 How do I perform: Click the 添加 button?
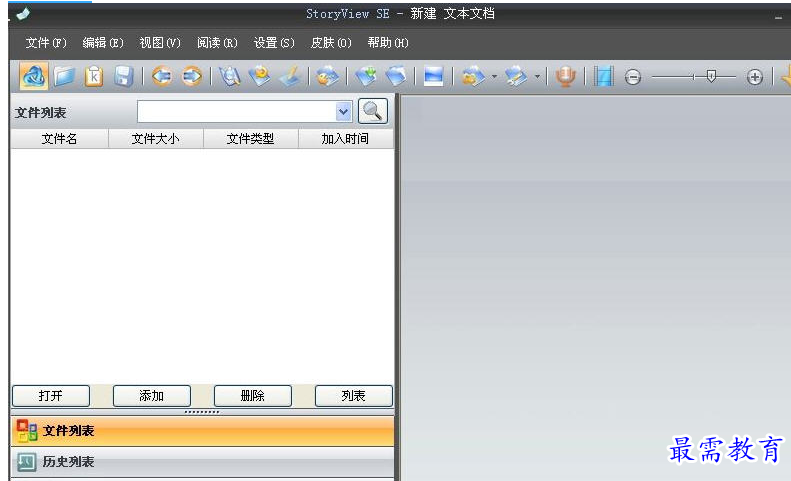[x=152, y=396]
